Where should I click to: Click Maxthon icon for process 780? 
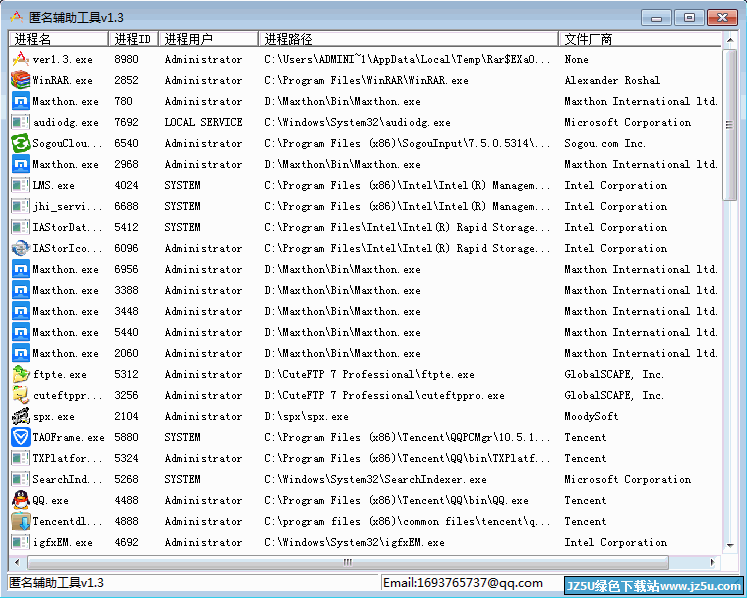pyautogui.click(x=20, y=101)
